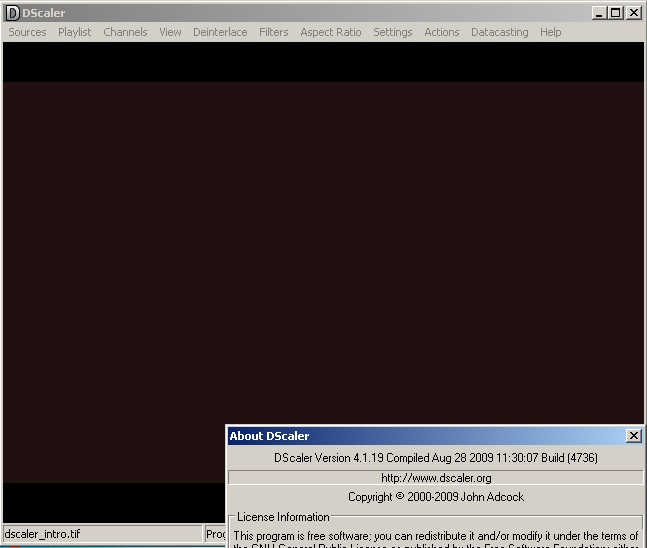
Task: Open the View menu
Action: (x=170, y=32)
